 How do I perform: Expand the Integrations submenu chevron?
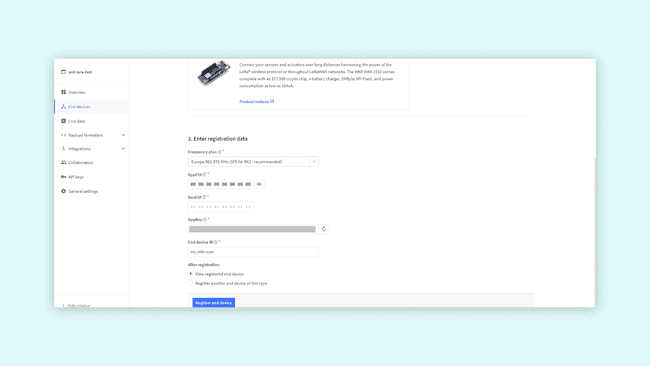[123, 148]
